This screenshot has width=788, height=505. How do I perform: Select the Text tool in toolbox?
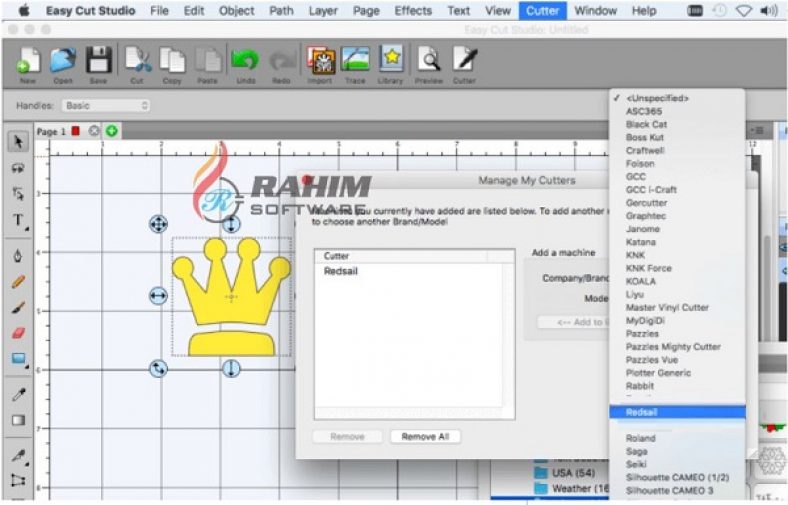(x=18, y=219)
